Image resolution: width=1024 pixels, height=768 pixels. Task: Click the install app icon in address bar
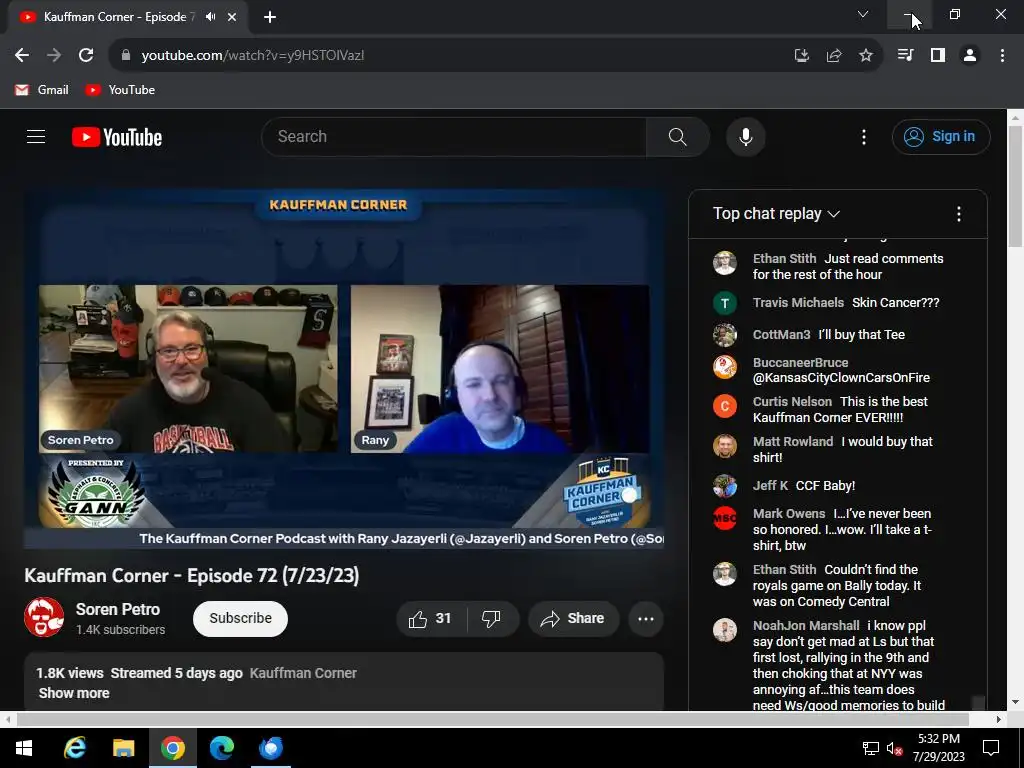coord(801,56)
